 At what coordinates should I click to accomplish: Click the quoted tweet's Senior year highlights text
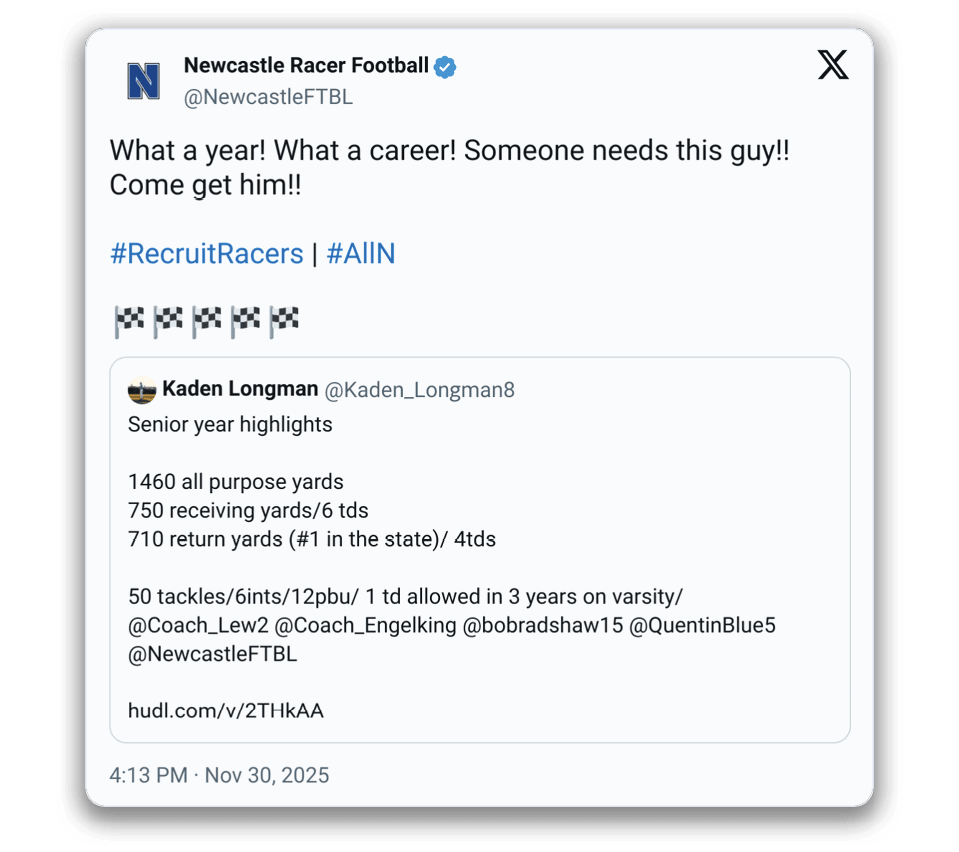tap(230, 424)
